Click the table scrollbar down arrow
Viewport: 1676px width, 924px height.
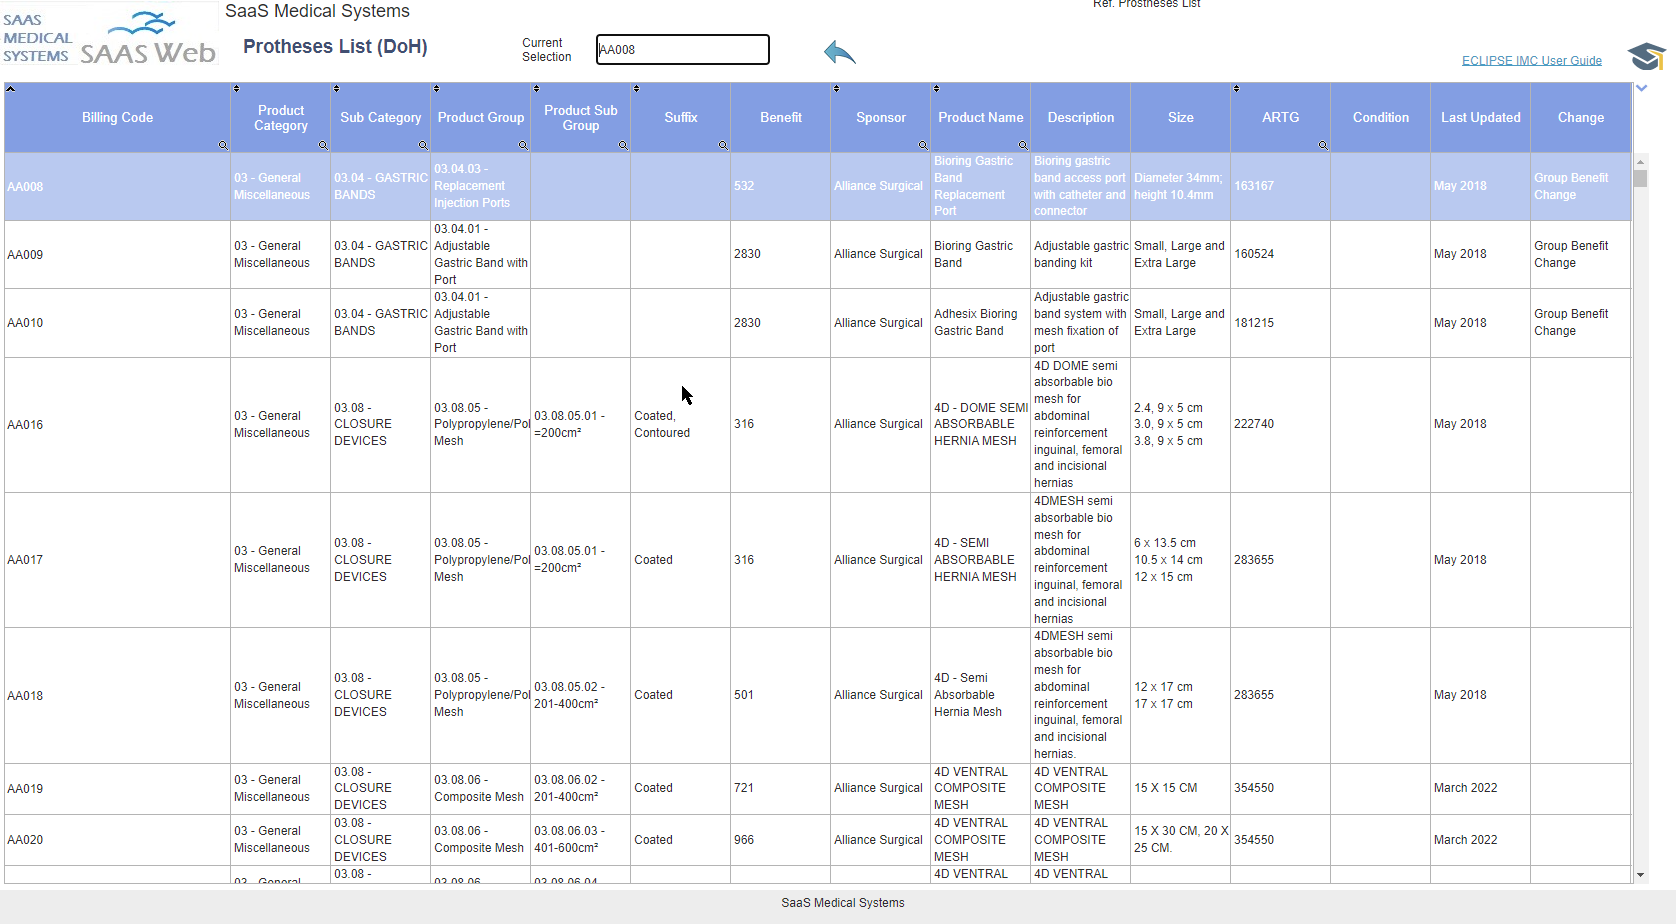[x=1640, y=875]
